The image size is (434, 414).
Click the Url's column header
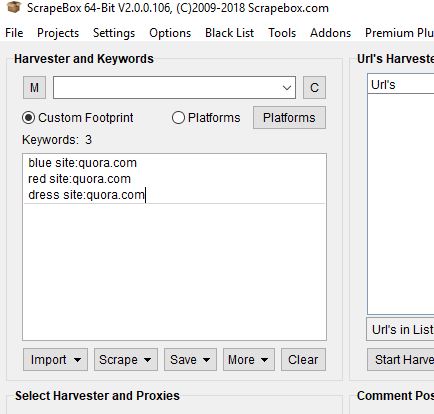click(x=401, y=85)
